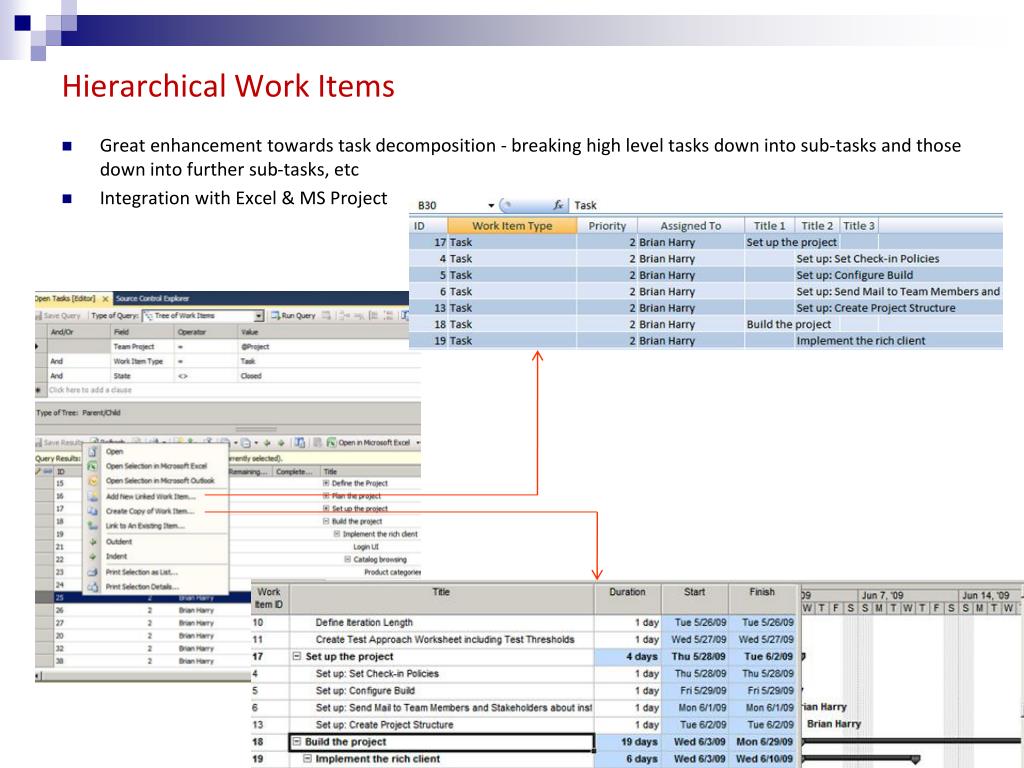The height and width of the screenshot is (768, 1024).
Task: Select Indent in context menu
Action: pyautogui.click(x=155, y=556)
